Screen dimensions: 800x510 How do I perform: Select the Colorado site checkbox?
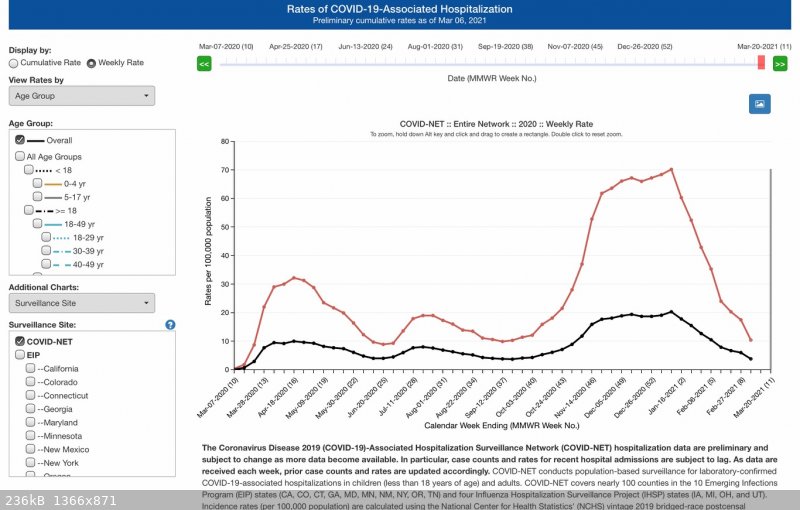click(x=30, y=381)
